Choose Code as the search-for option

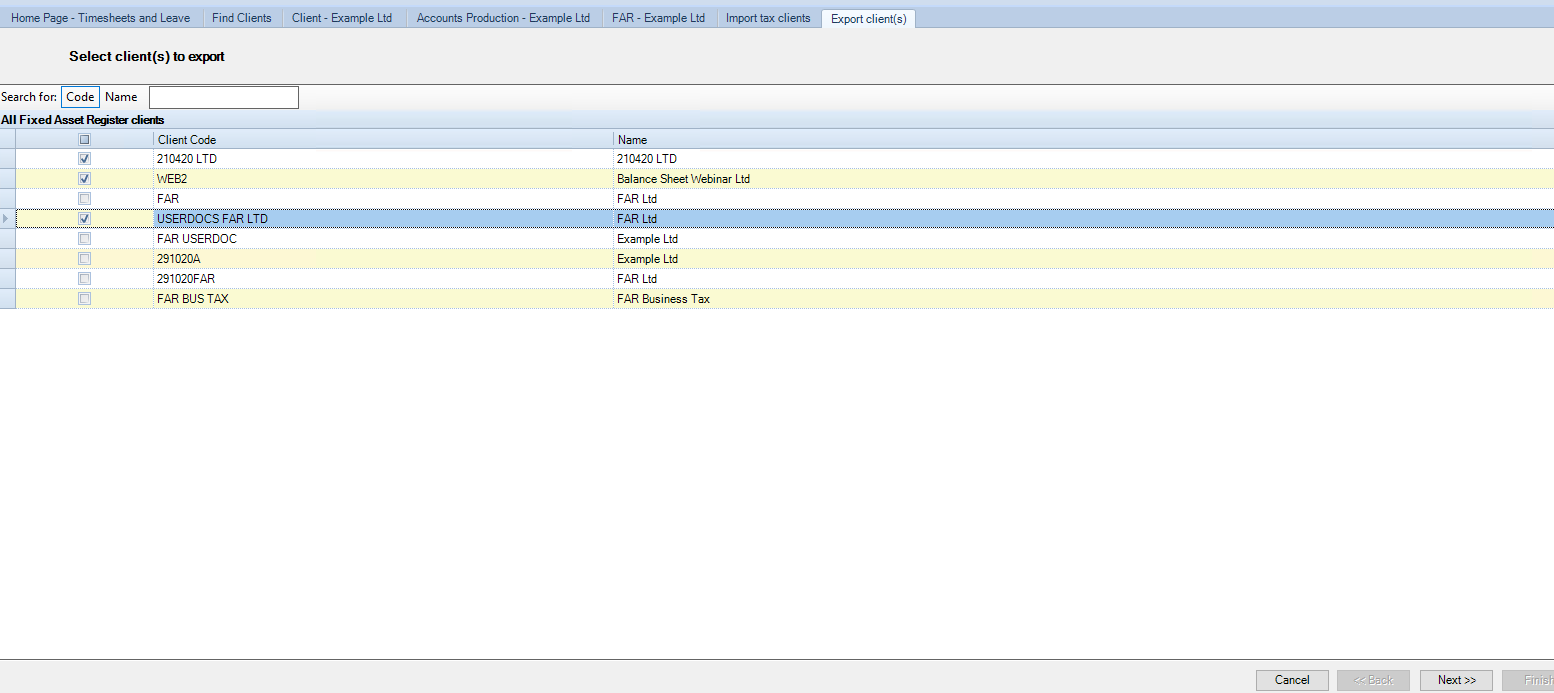coord(80,97)
